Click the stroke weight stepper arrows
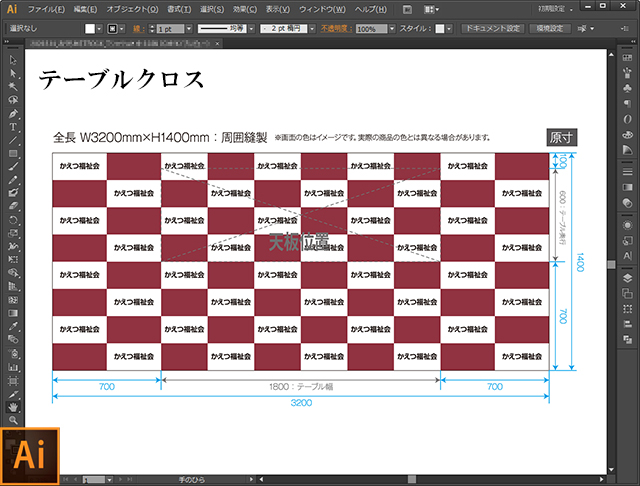Viewport: 640px width, 486px height. pos(152,29)
